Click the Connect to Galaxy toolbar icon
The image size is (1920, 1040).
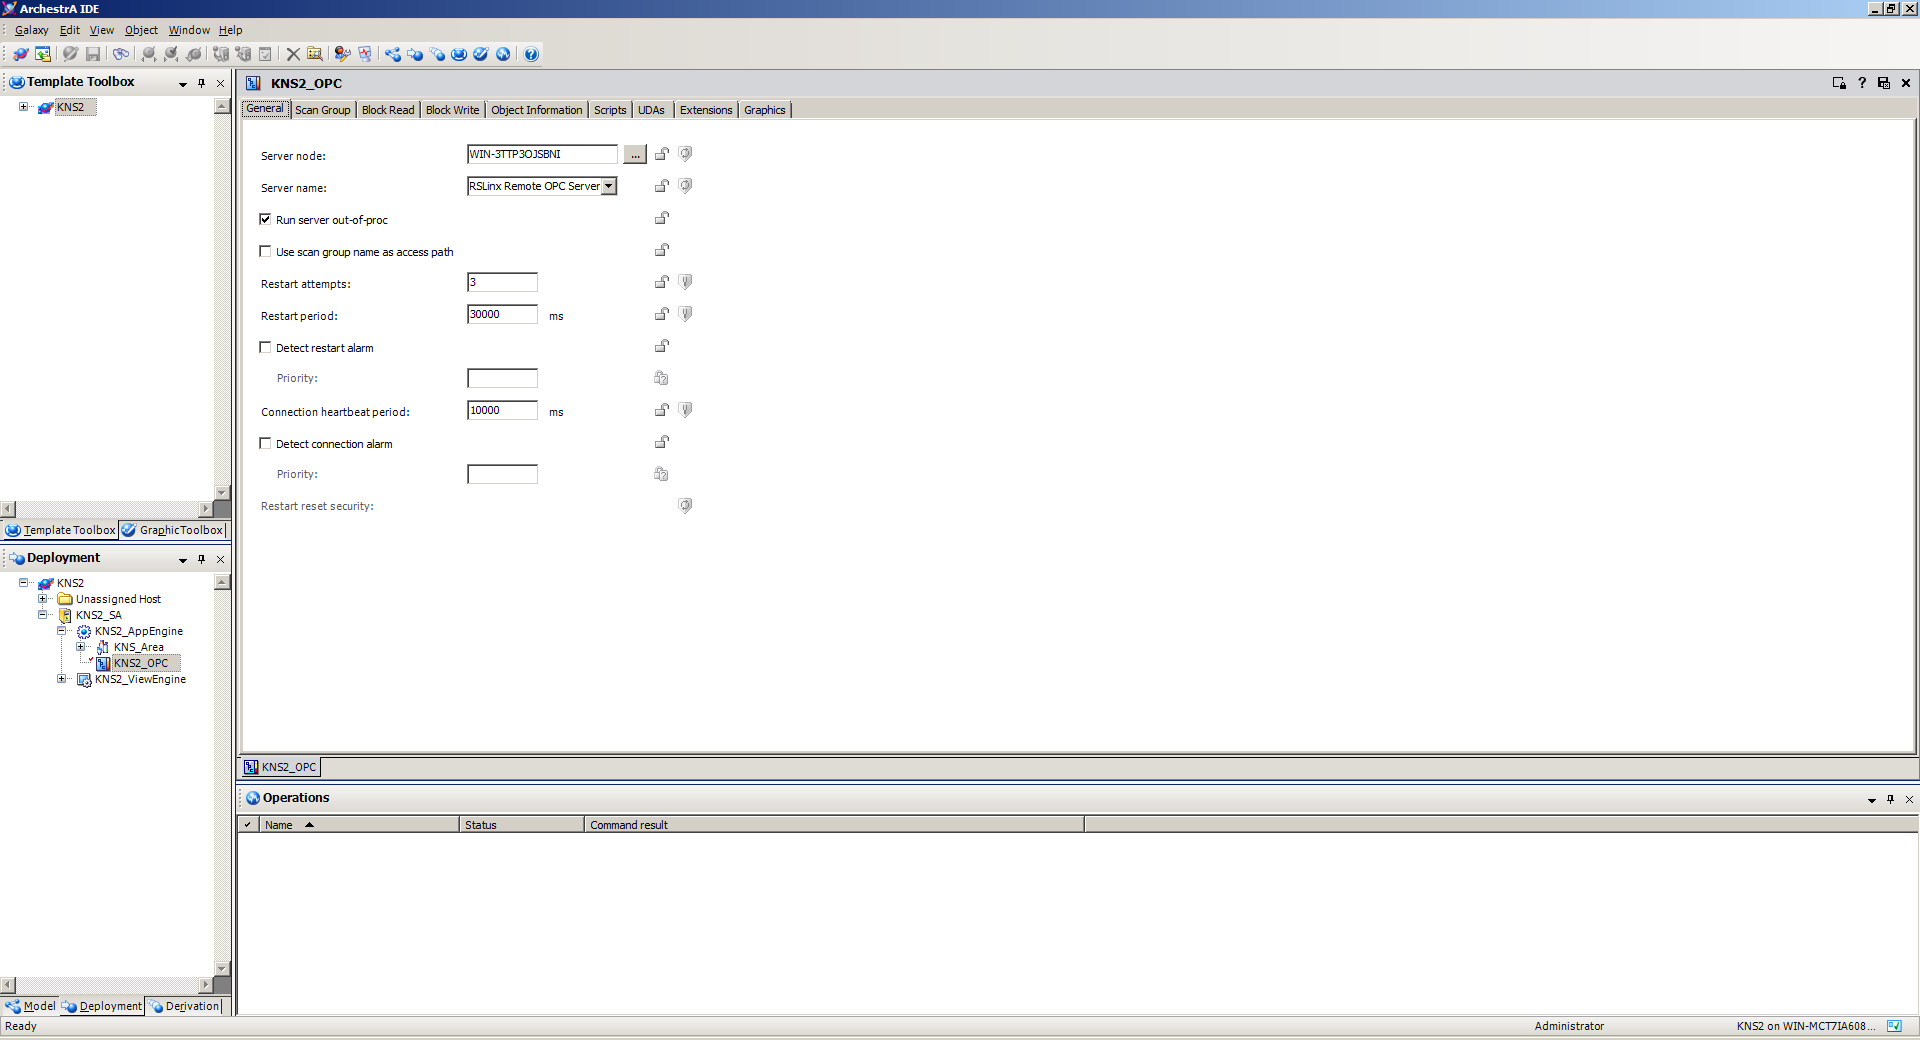coord(20,54)
